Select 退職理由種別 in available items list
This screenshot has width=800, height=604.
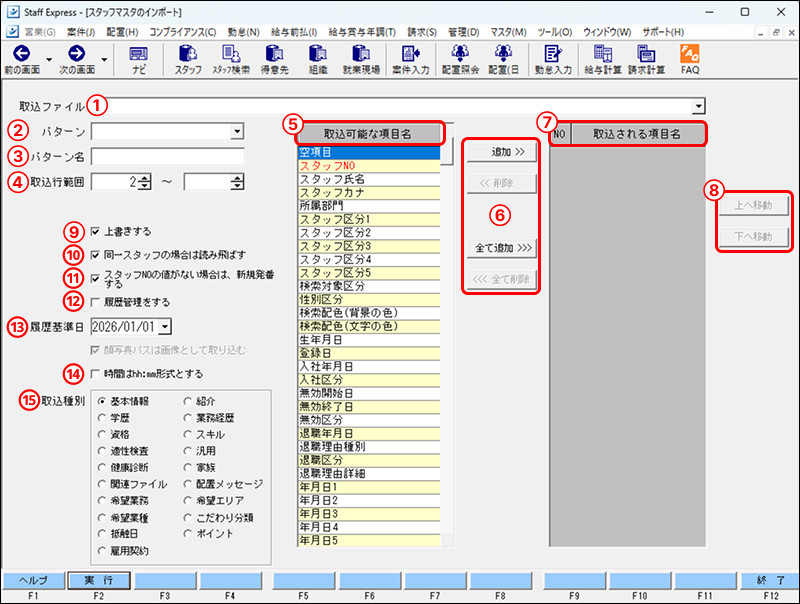pyautogui.click(x=369, y=446)
